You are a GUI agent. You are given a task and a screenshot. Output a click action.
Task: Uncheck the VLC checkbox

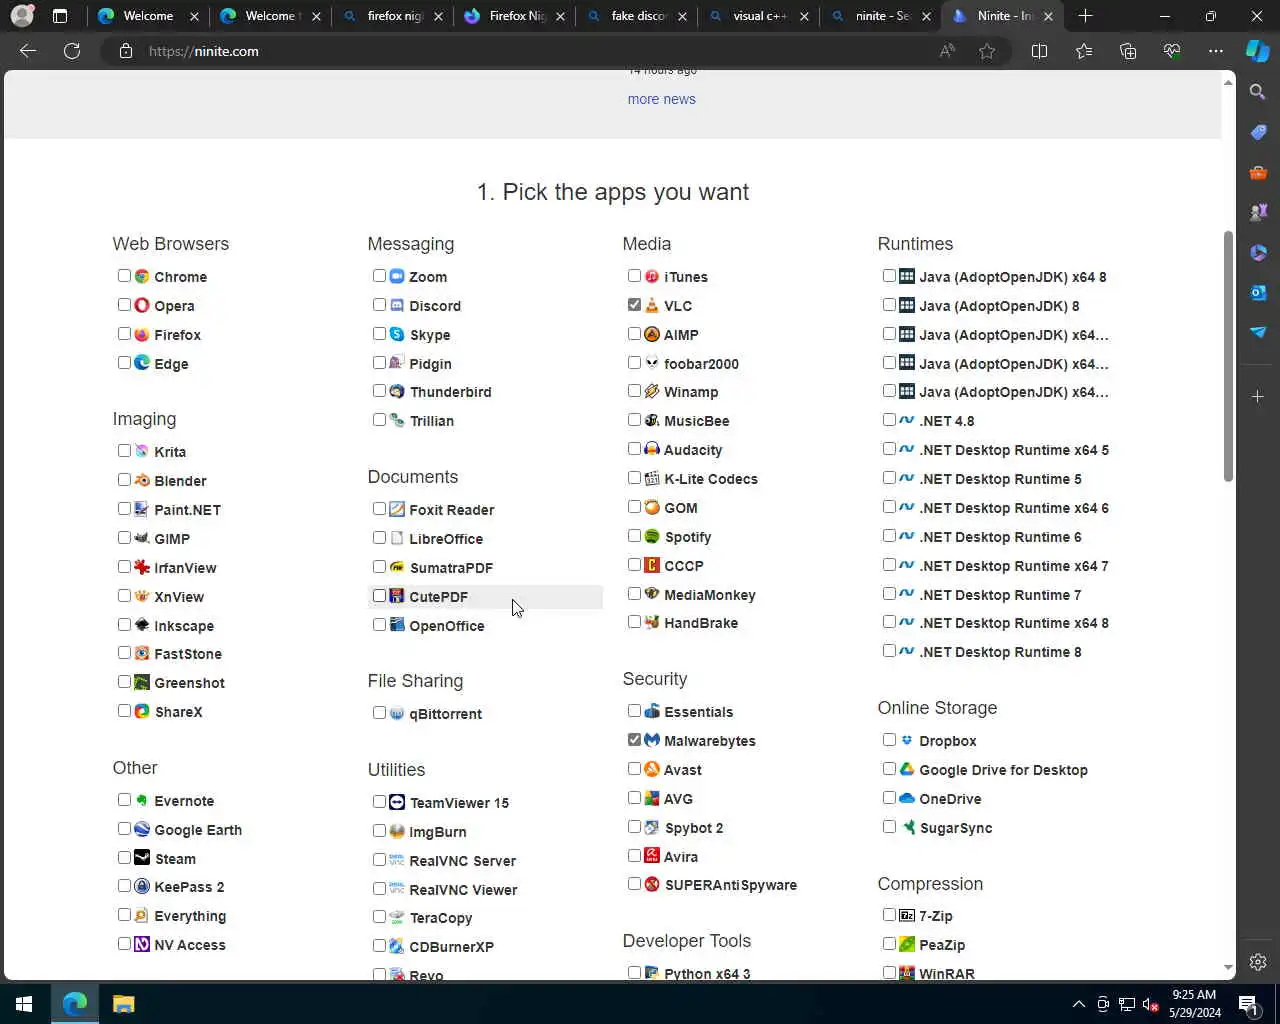point(634,305)
